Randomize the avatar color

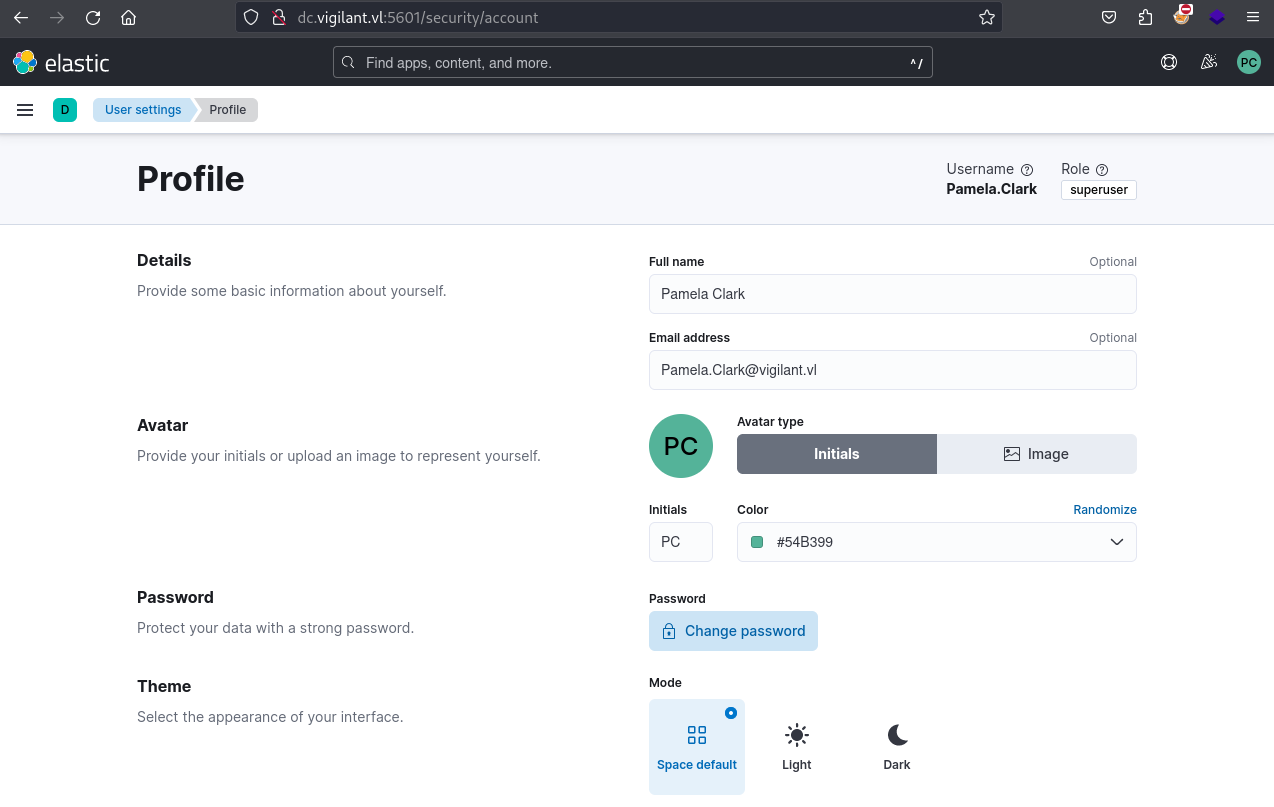(1105, 510)
